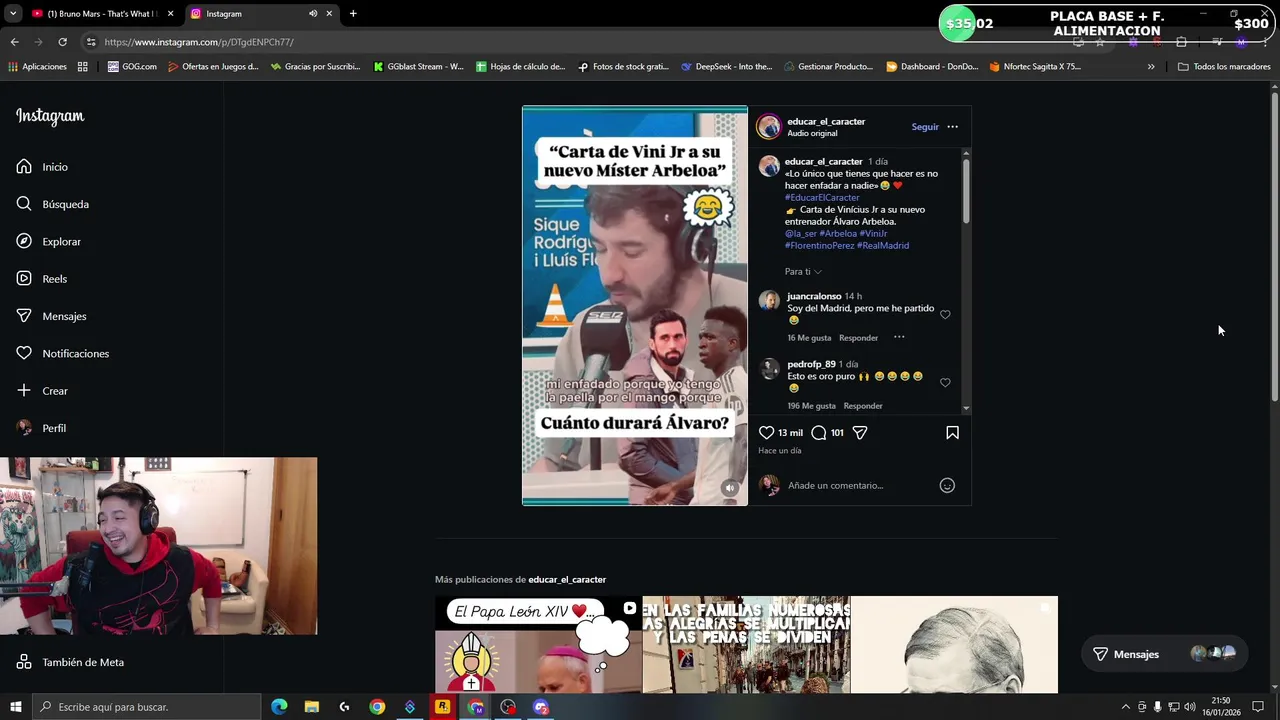Go back in the browser
The width and height of the screenshot is (1280, 720).
[14, 42]
